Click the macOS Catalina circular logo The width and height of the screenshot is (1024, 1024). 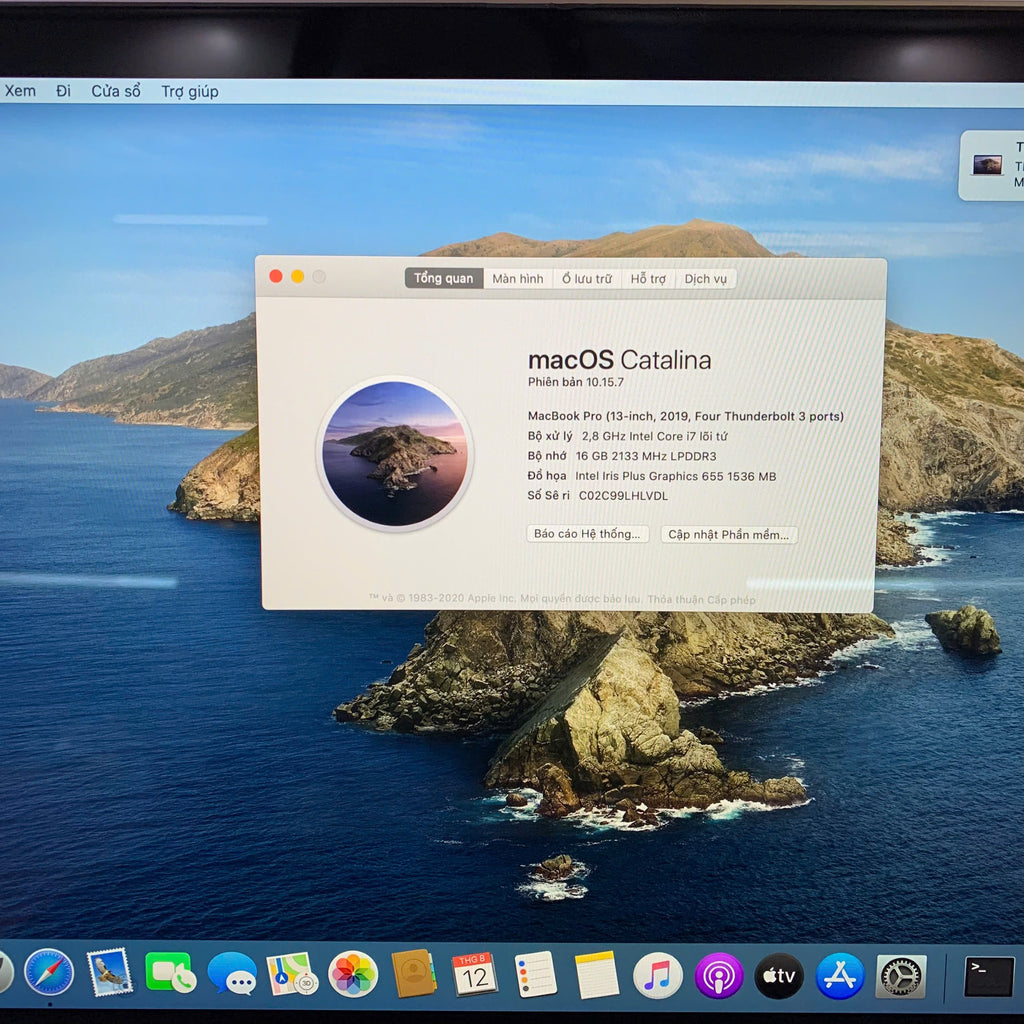(x=394, y=453)
